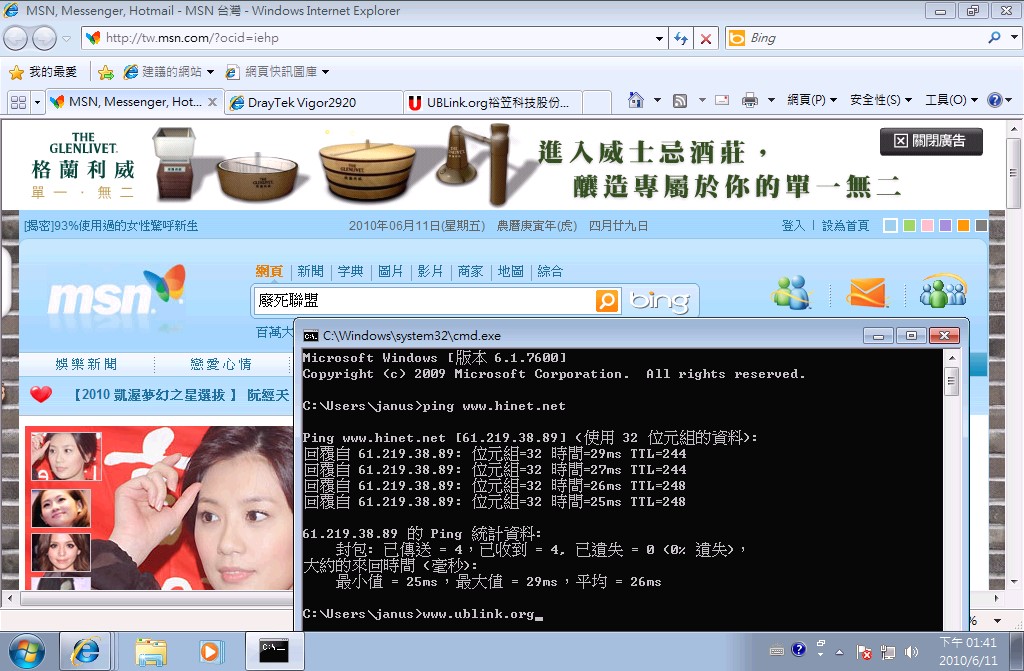Switch to the DrayTek Vigor2920 tab
Screen dimensions: 1024x671
[314, 103]
